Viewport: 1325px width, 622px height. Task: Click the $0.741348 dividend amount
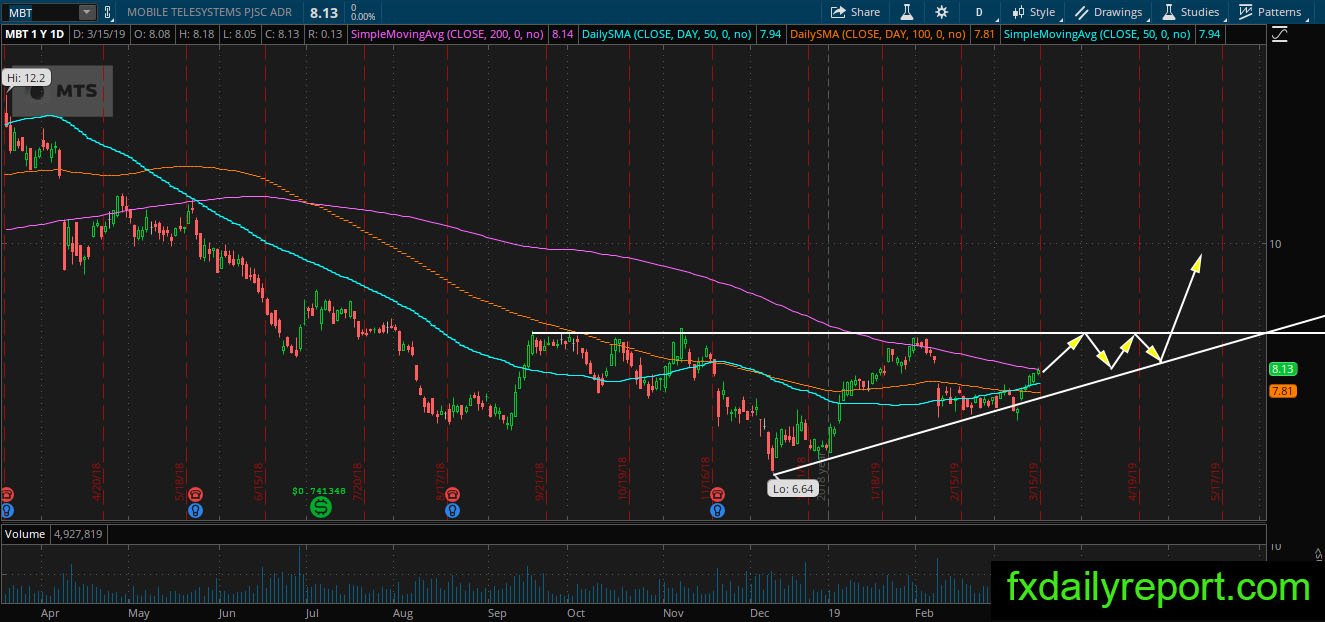[320, 490]
